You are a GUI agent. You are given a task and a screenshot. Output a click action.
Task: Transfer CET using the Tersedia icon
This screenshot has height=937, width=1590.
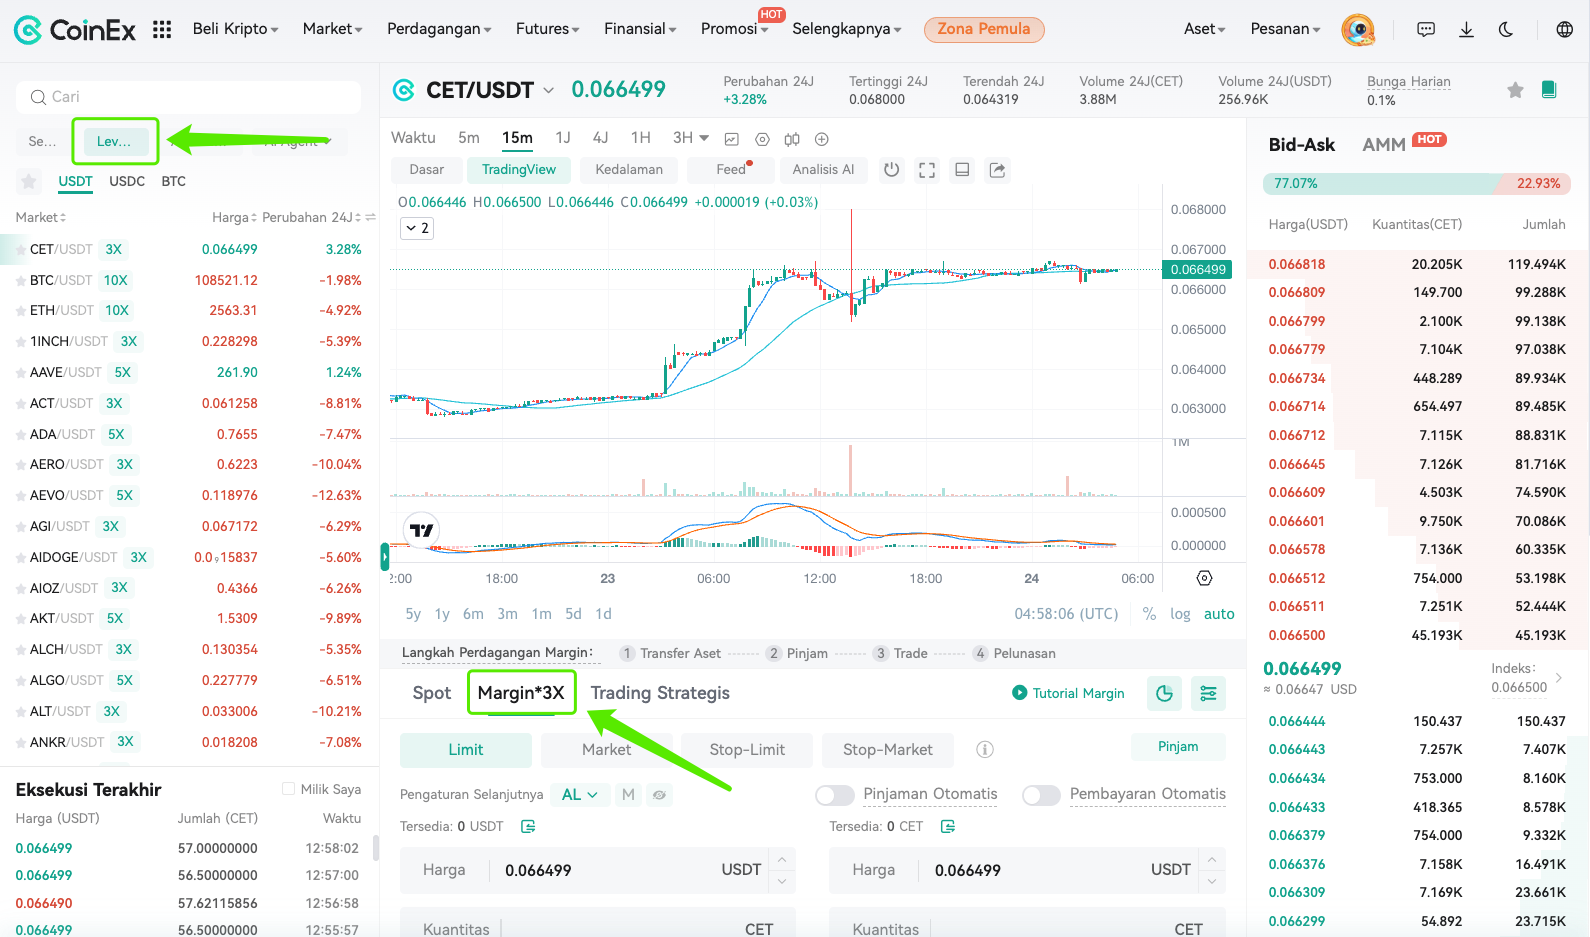click(948, 826)
